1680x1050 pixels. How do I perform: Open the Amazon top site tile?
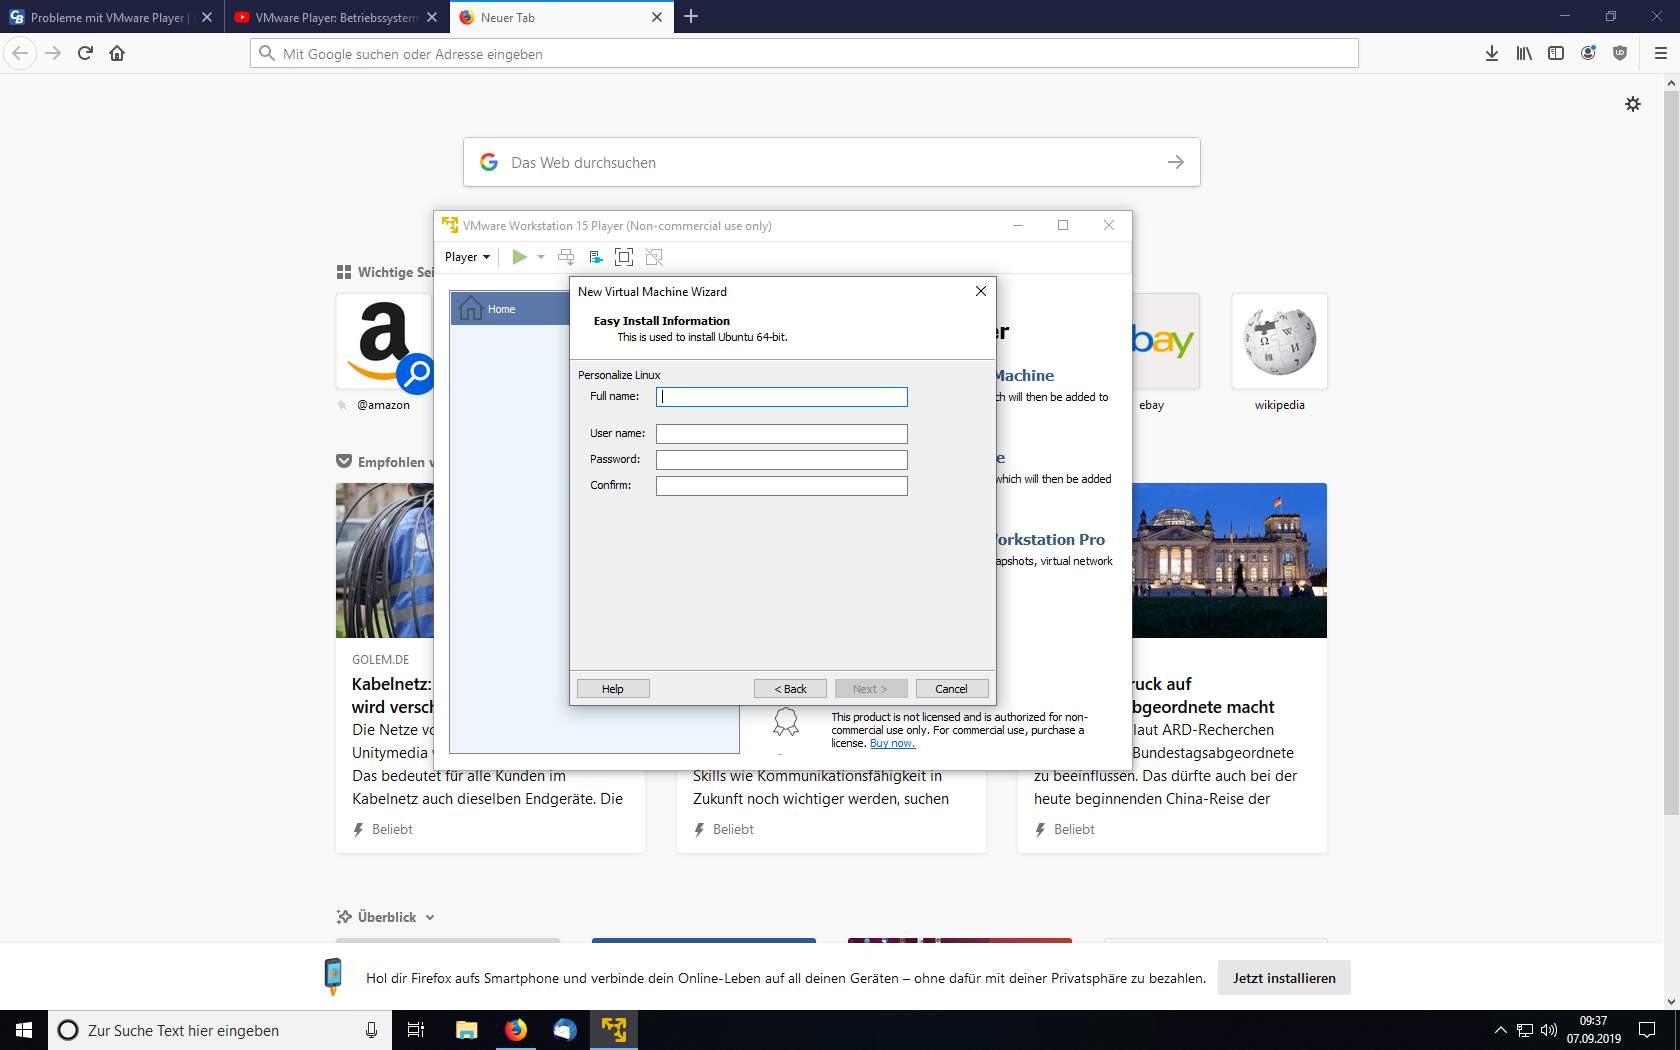click(x=384, y=341)
